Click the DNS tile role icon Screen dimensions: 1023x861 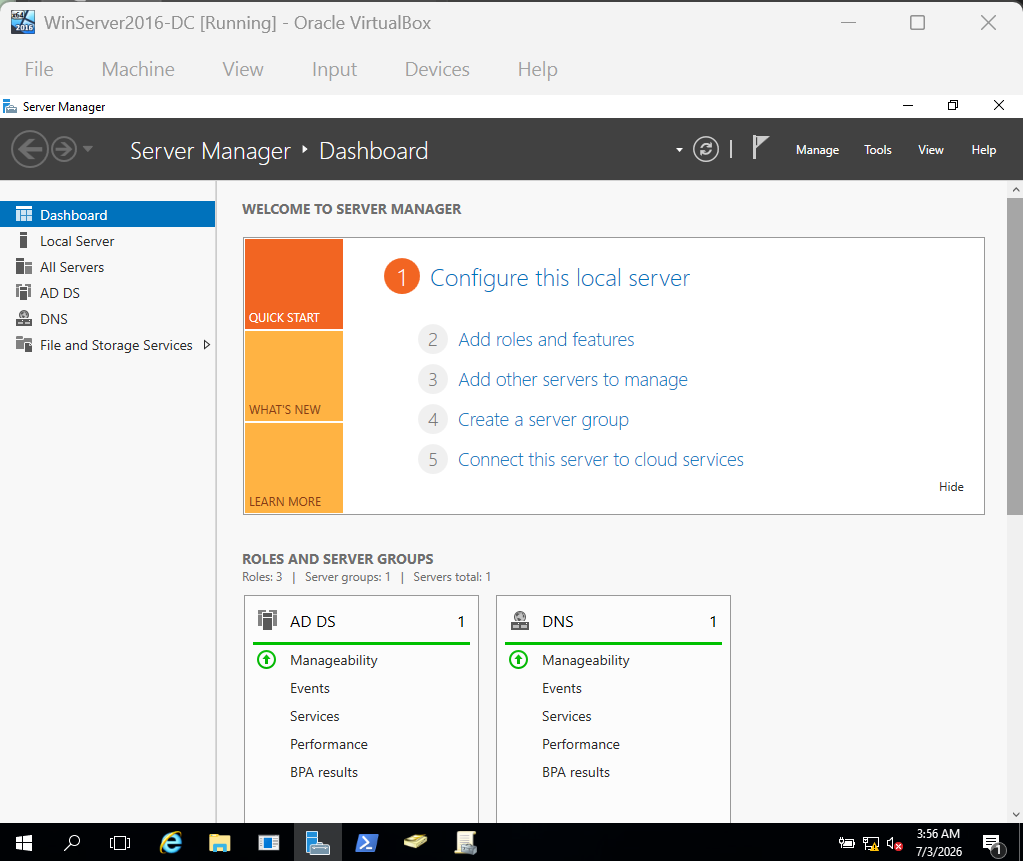coord(520,620)
